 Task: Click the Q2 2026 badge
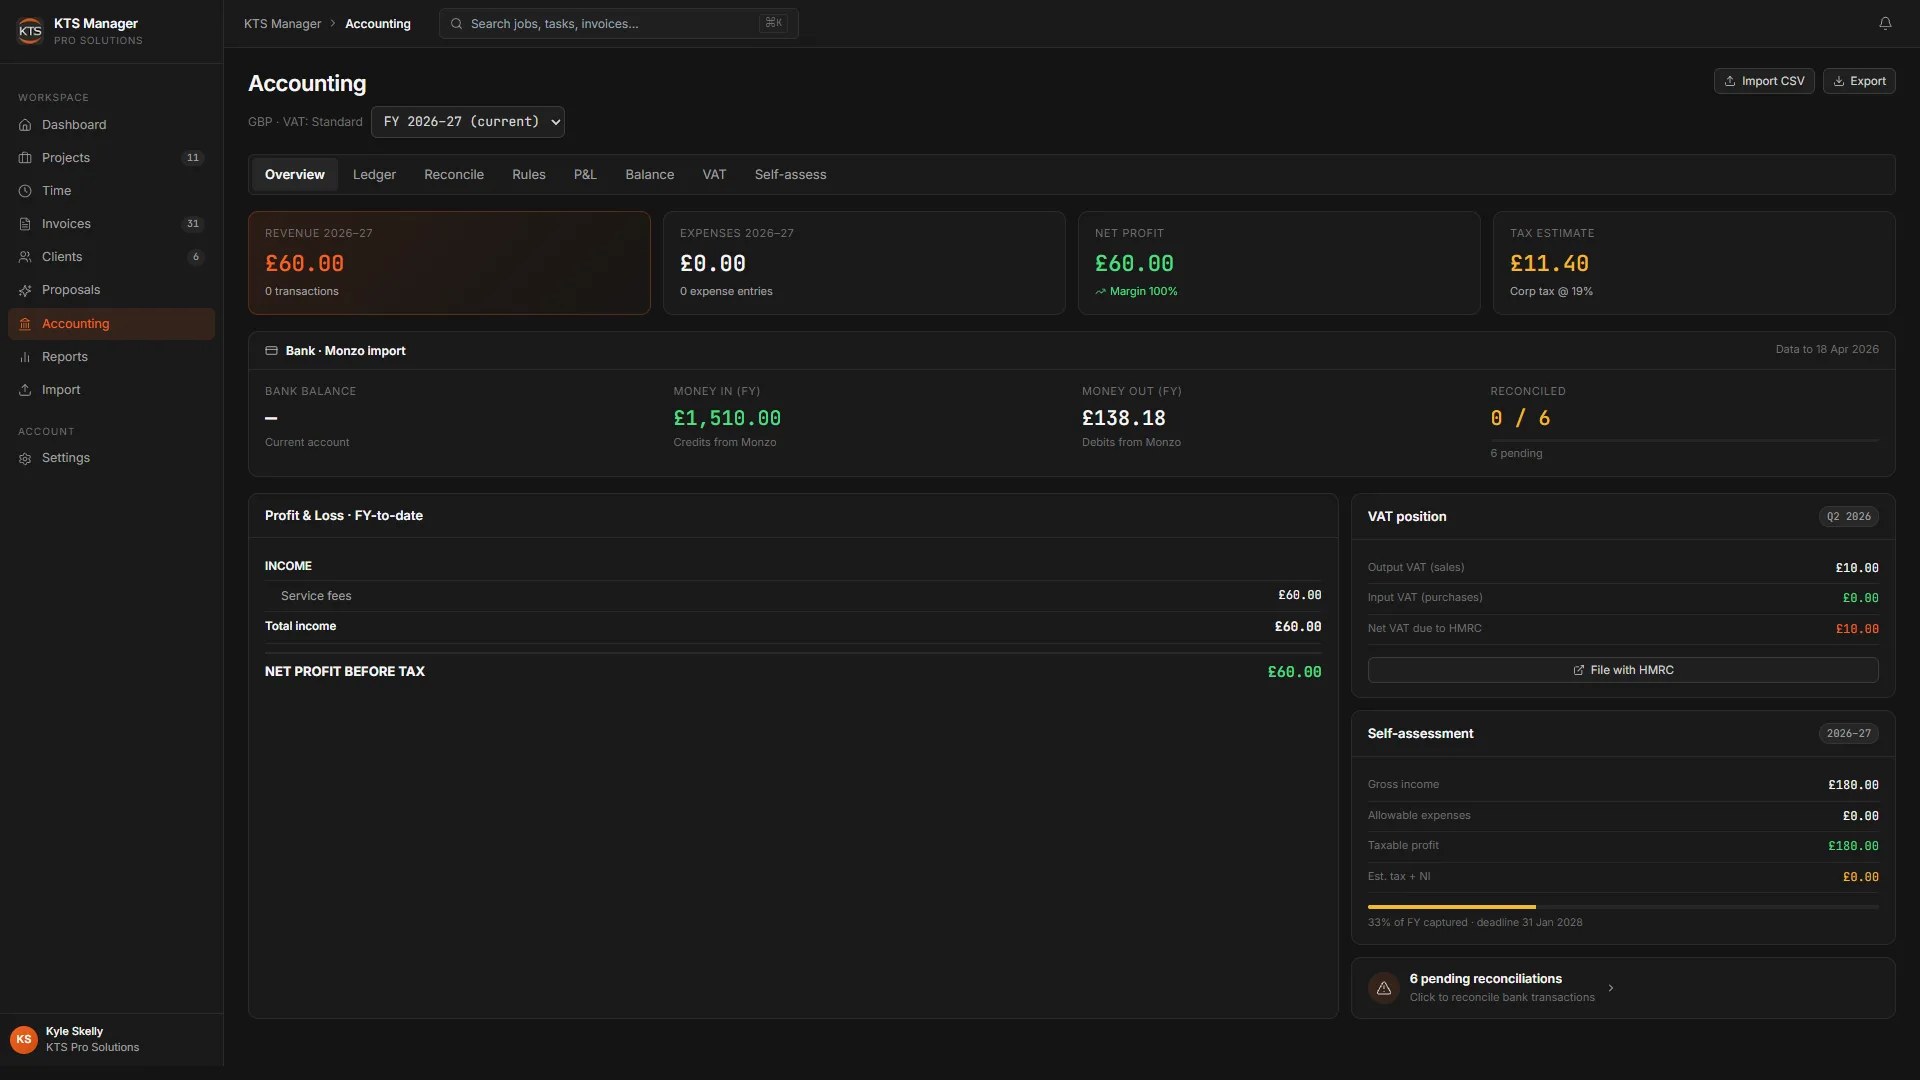[x=1848, y=517]
